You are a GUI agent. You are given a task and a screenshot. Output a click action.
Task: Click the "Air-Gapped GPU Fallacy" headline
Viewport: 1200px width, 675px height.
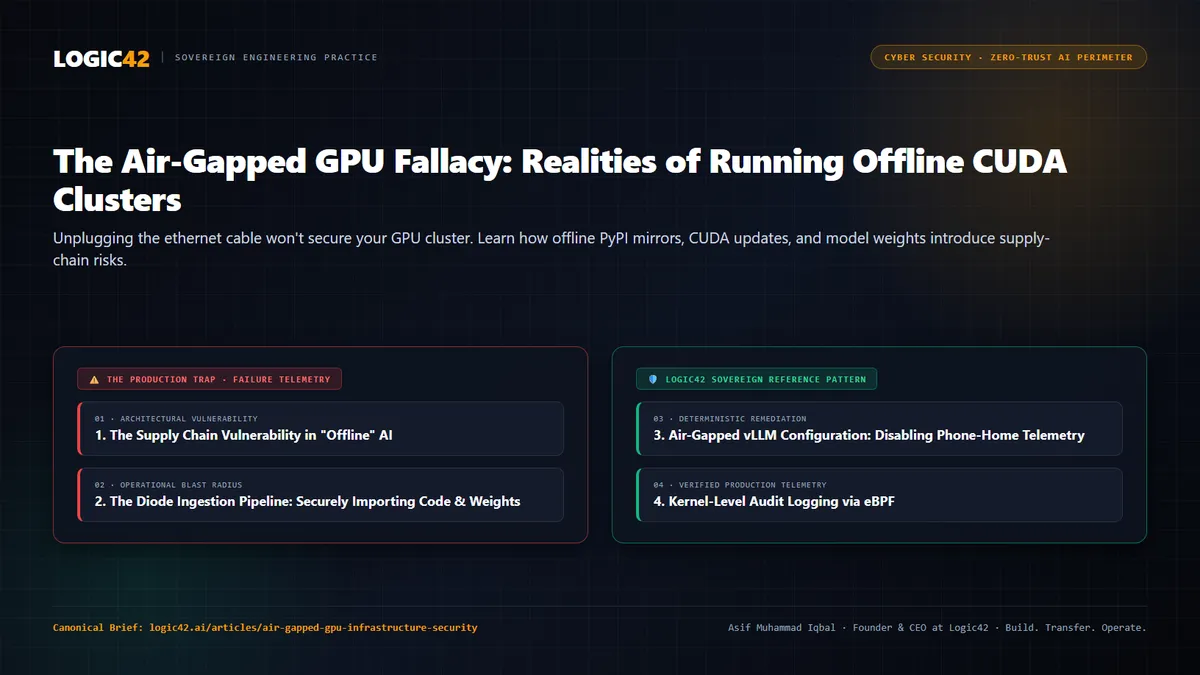coord(560,180)
